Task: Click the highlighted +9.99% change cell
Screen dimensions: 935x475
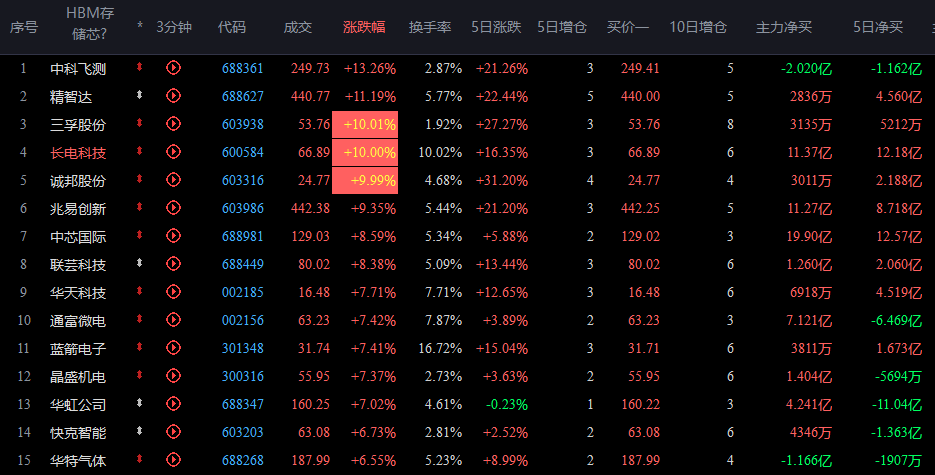Action: pyautogui.click(x=365, y=181)
